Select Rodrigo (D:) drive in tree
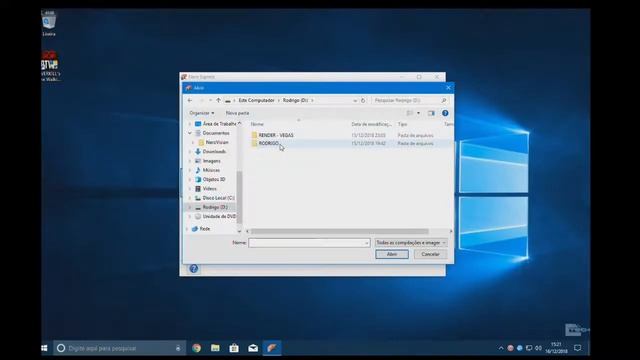This screenshot has height=360, width=640. point(215,207)
